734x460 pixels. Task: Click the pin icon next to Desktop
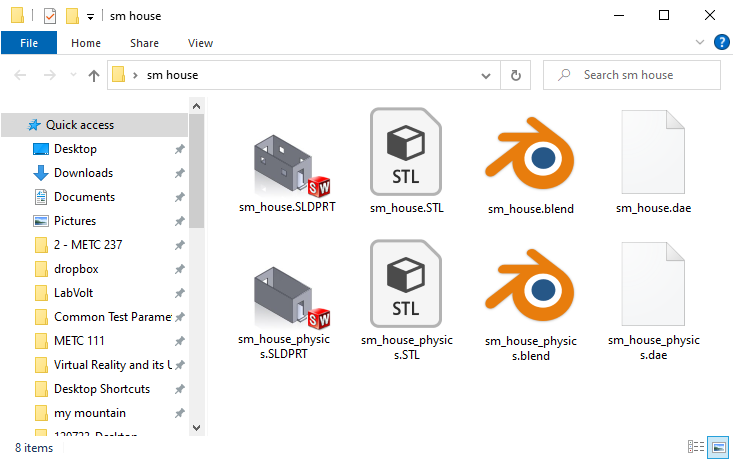(179, 149)
